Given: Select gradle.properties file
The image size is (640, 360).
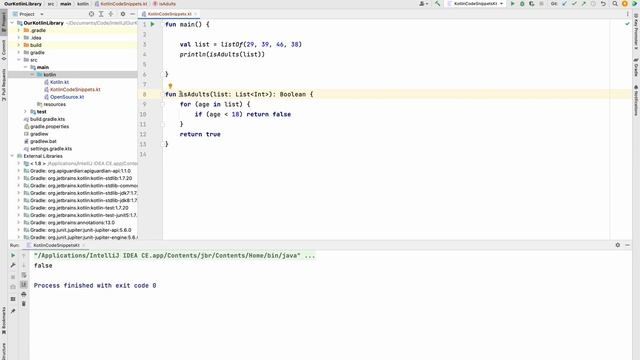Looking at the screenshot, I should pyautogui.click(x=49, y=127).
